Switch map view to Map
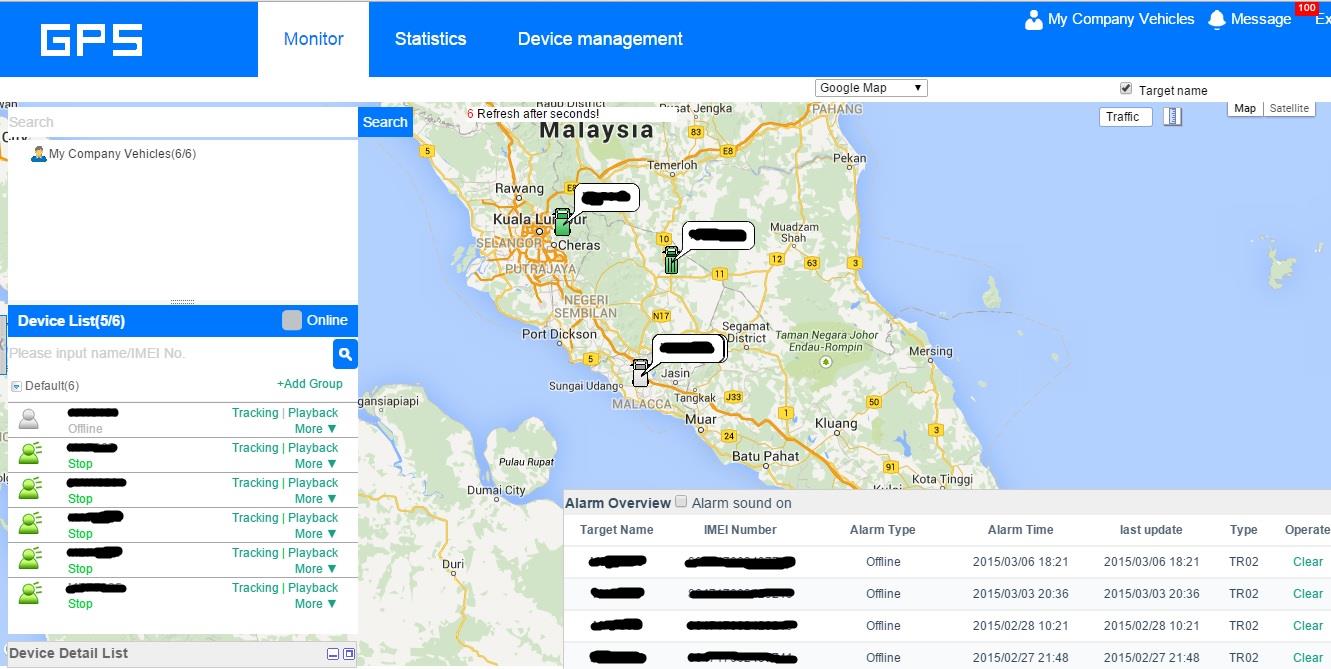This screenshot has height=669, width=1331. pyautogui.click(x=1245, y=108)
